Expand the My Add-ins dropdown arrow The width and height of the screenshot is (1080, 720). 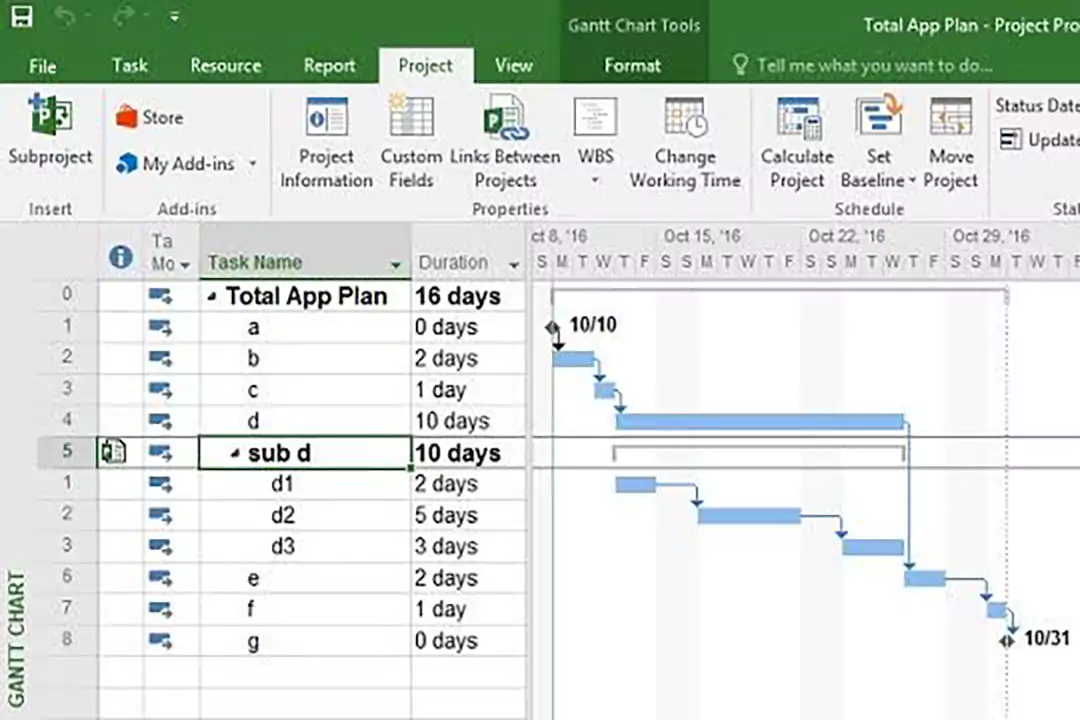(253, 164)
